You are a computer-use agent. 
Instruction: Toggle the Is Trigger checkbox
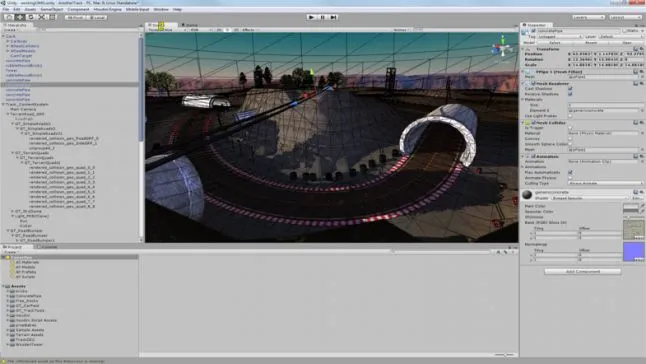570,128
